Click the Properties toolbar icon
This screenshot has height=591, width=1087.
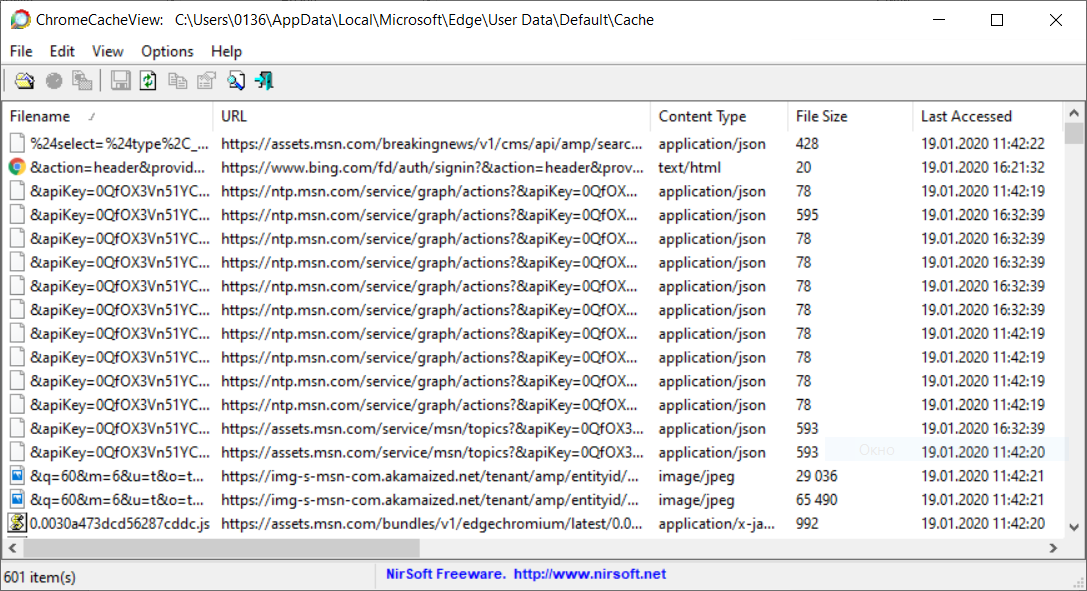[206, 80]
